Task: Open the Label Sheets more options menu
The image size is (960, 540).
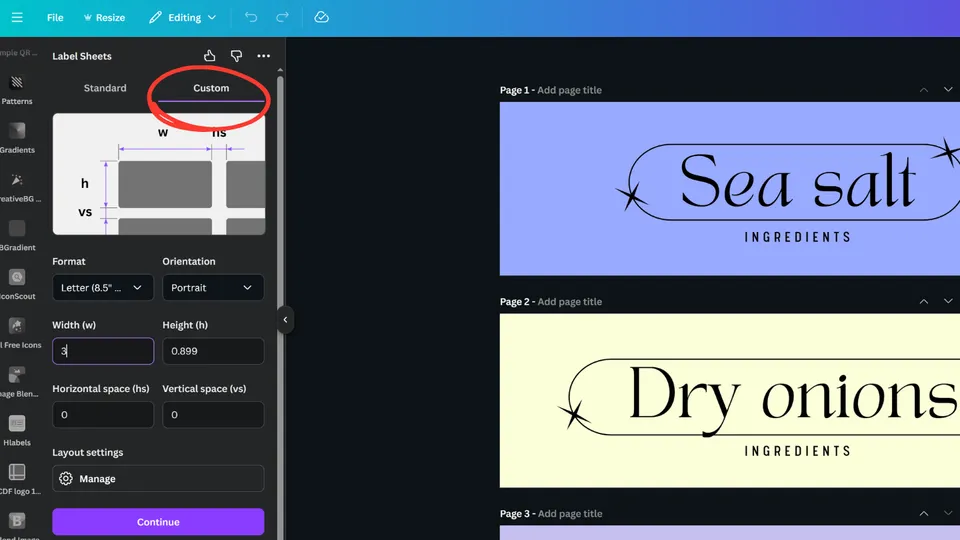Action: [263, 56]
